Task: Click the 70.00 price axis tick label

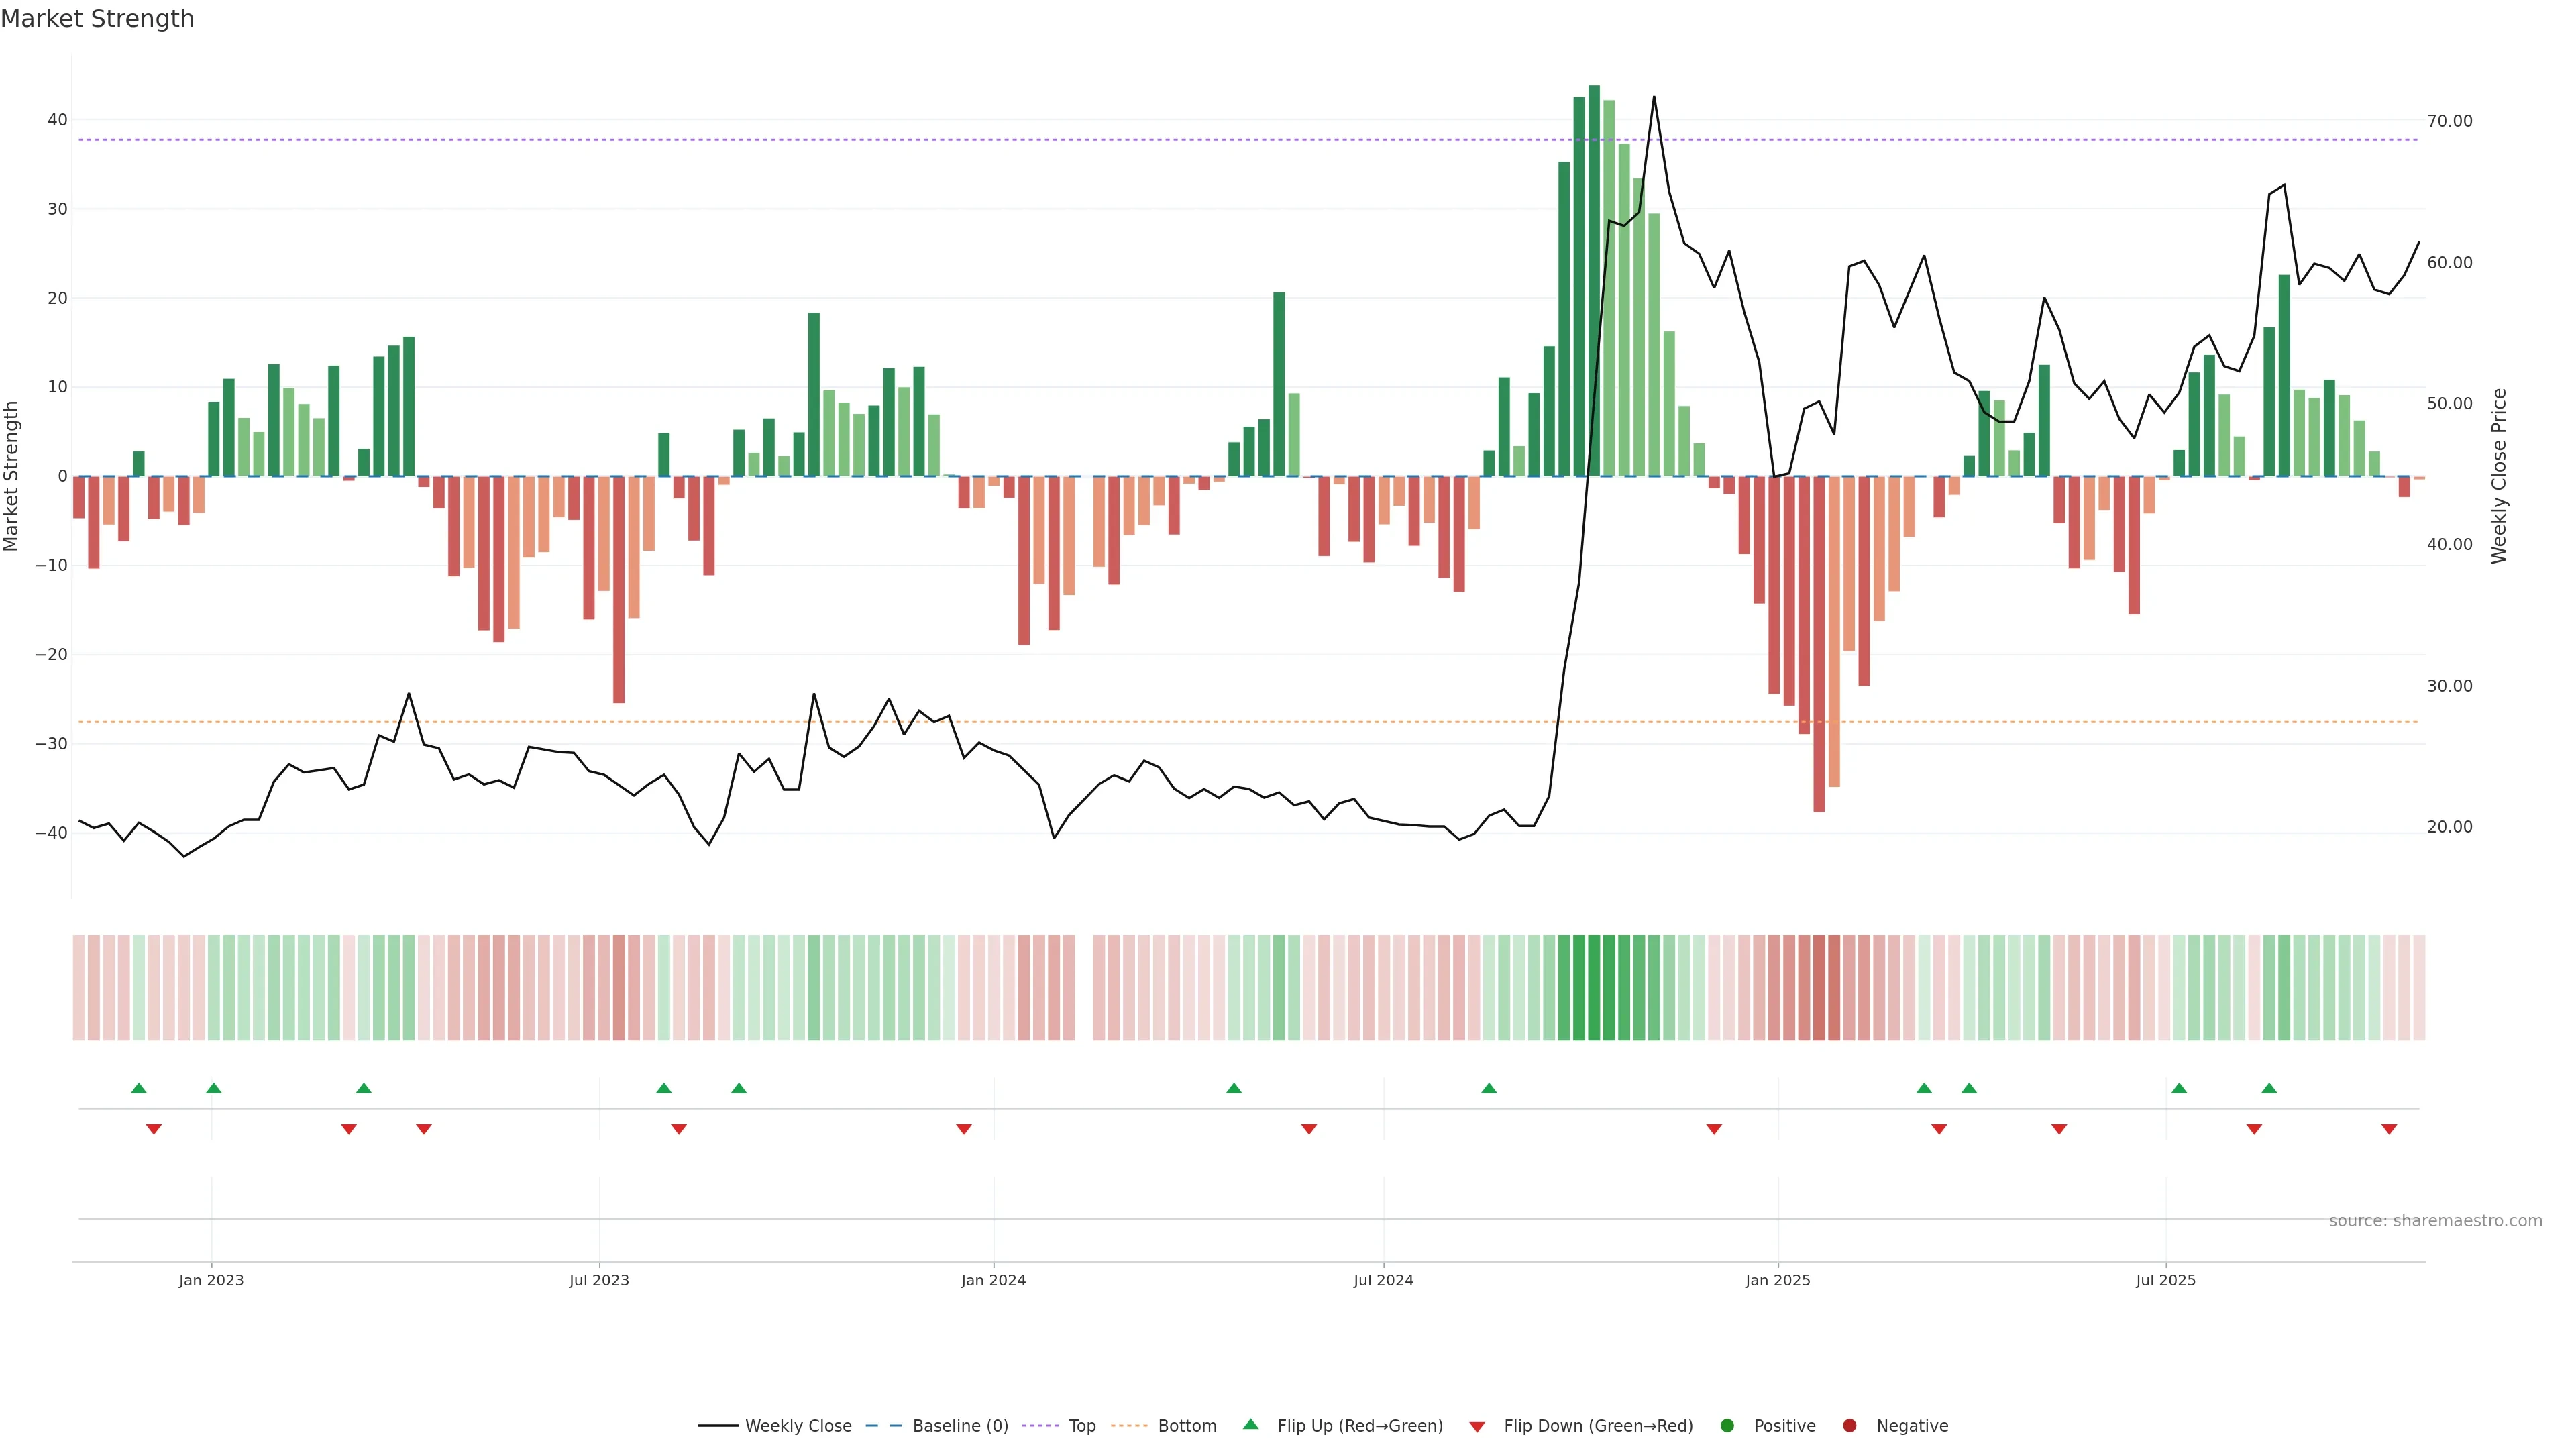Action: pyautogui.click(x=2449, y=121)
